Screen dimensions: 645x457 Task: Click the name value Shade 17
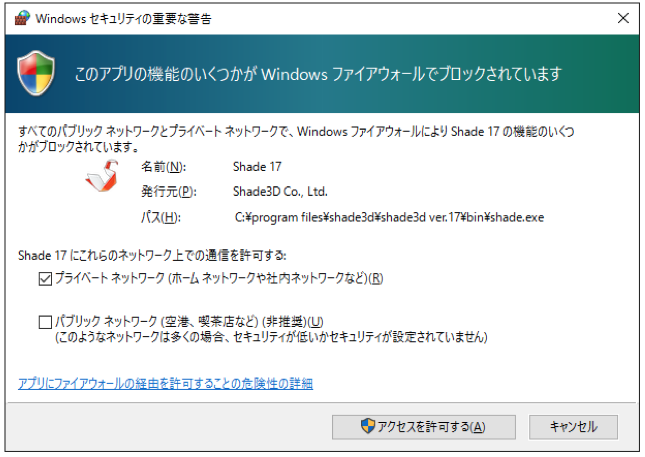[x=257, y=167]
